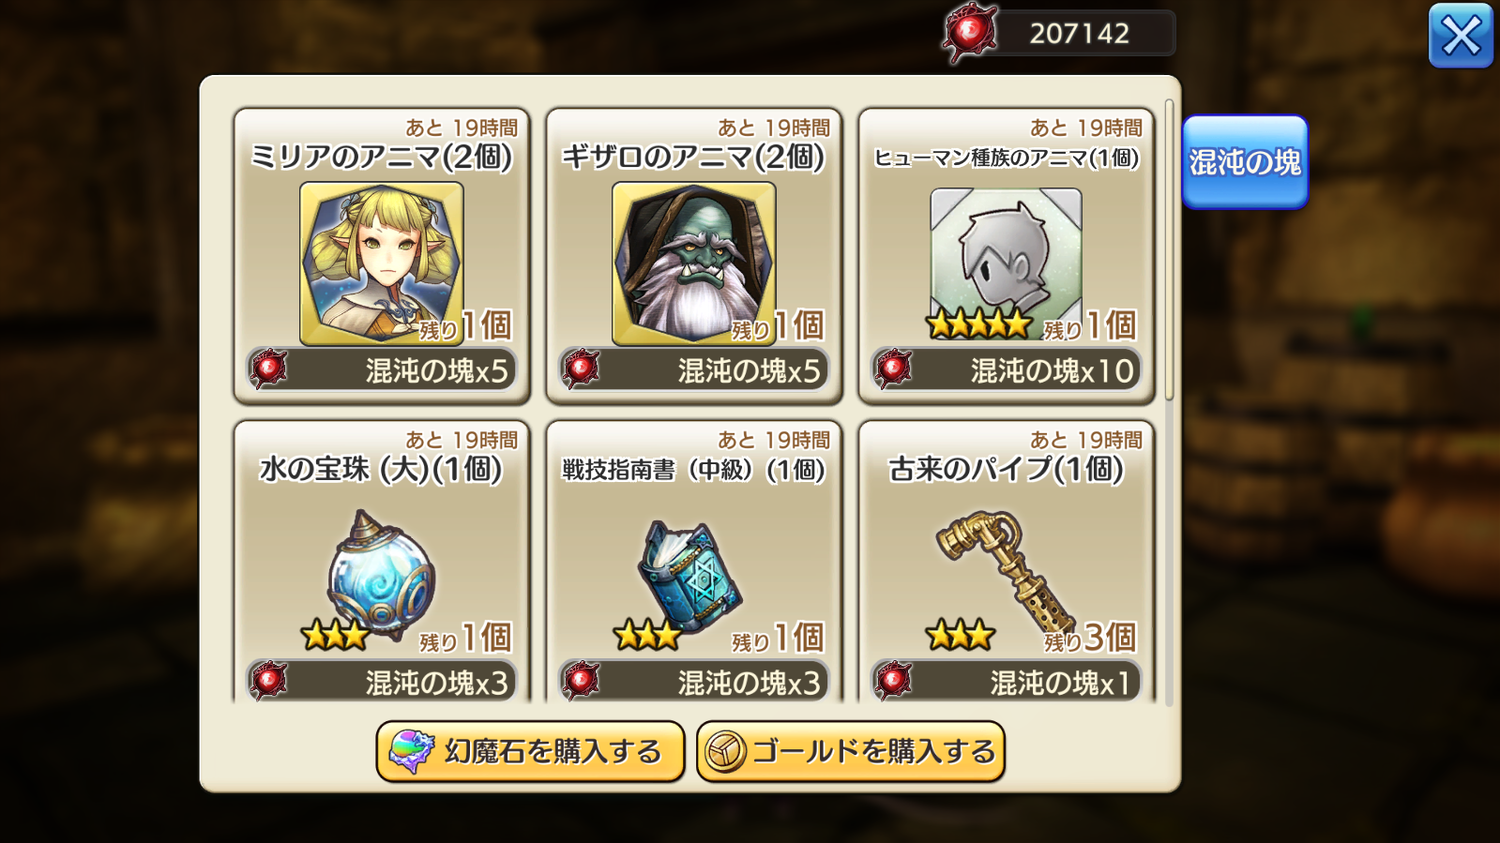Buy 戦技指南書 for 混沌の塊x3
The width and height of the screenshot is (1500, 843).
pos(694,682)
